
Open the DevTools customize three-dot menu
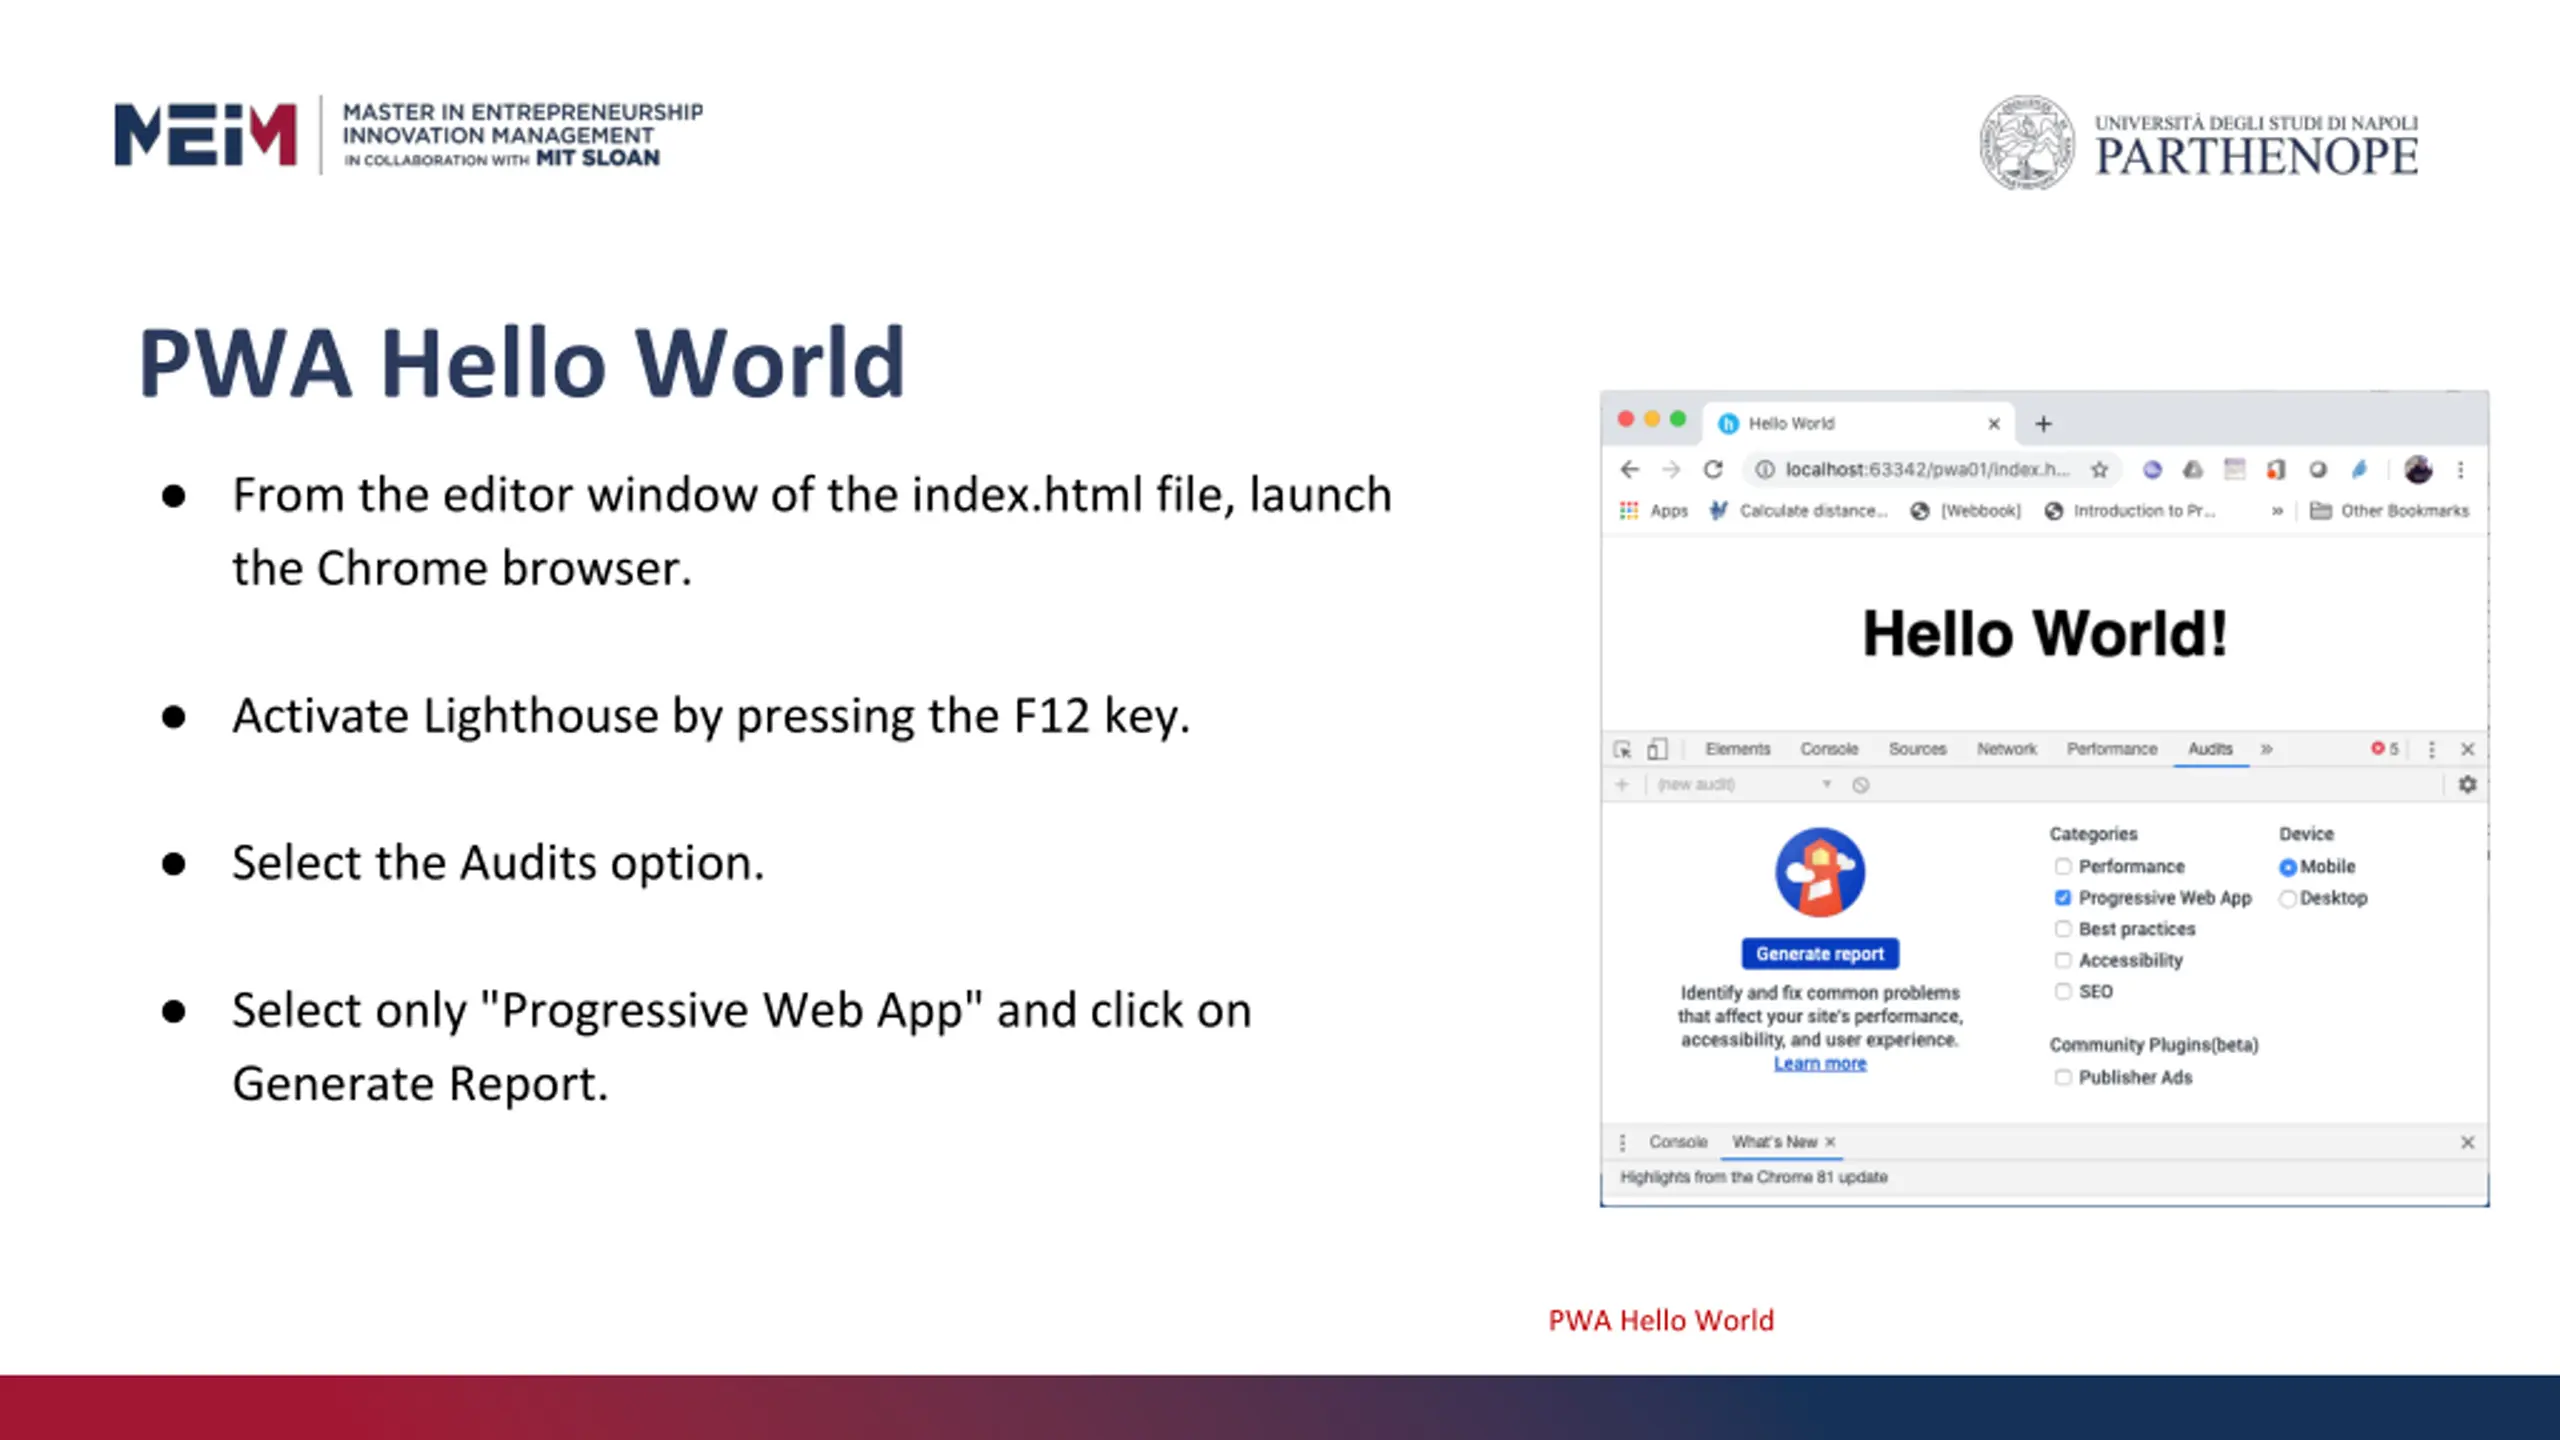tap(2432, 749)
